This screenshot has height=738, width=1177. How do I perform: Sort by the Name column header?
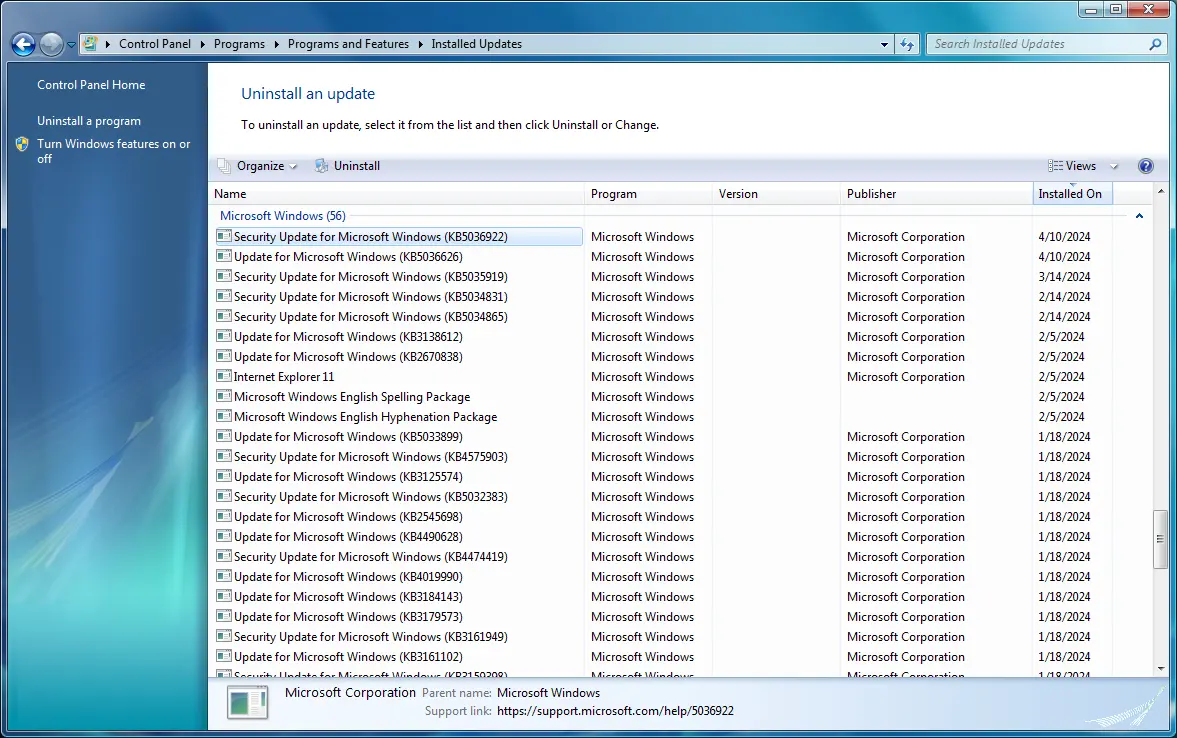pyautogui.click(x=396, y=194)
